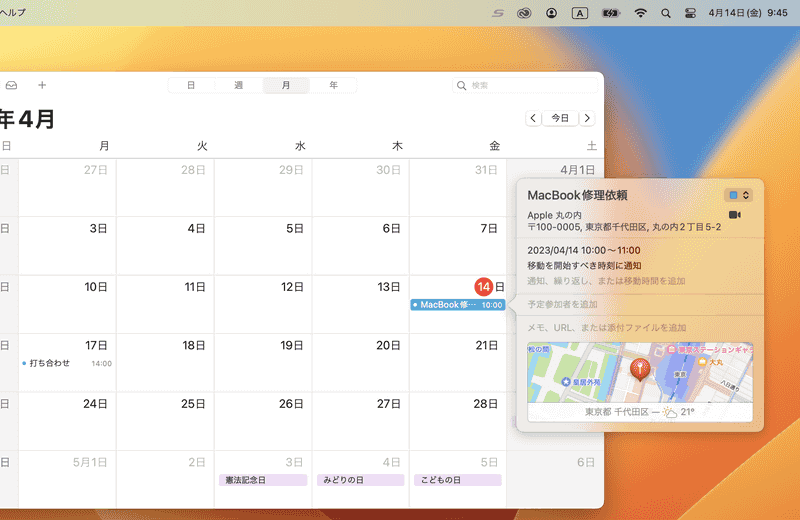Open the MacBook 修理 event on the 14th
800x520 pixels.
pyautogui.click(x=458, y=305)
